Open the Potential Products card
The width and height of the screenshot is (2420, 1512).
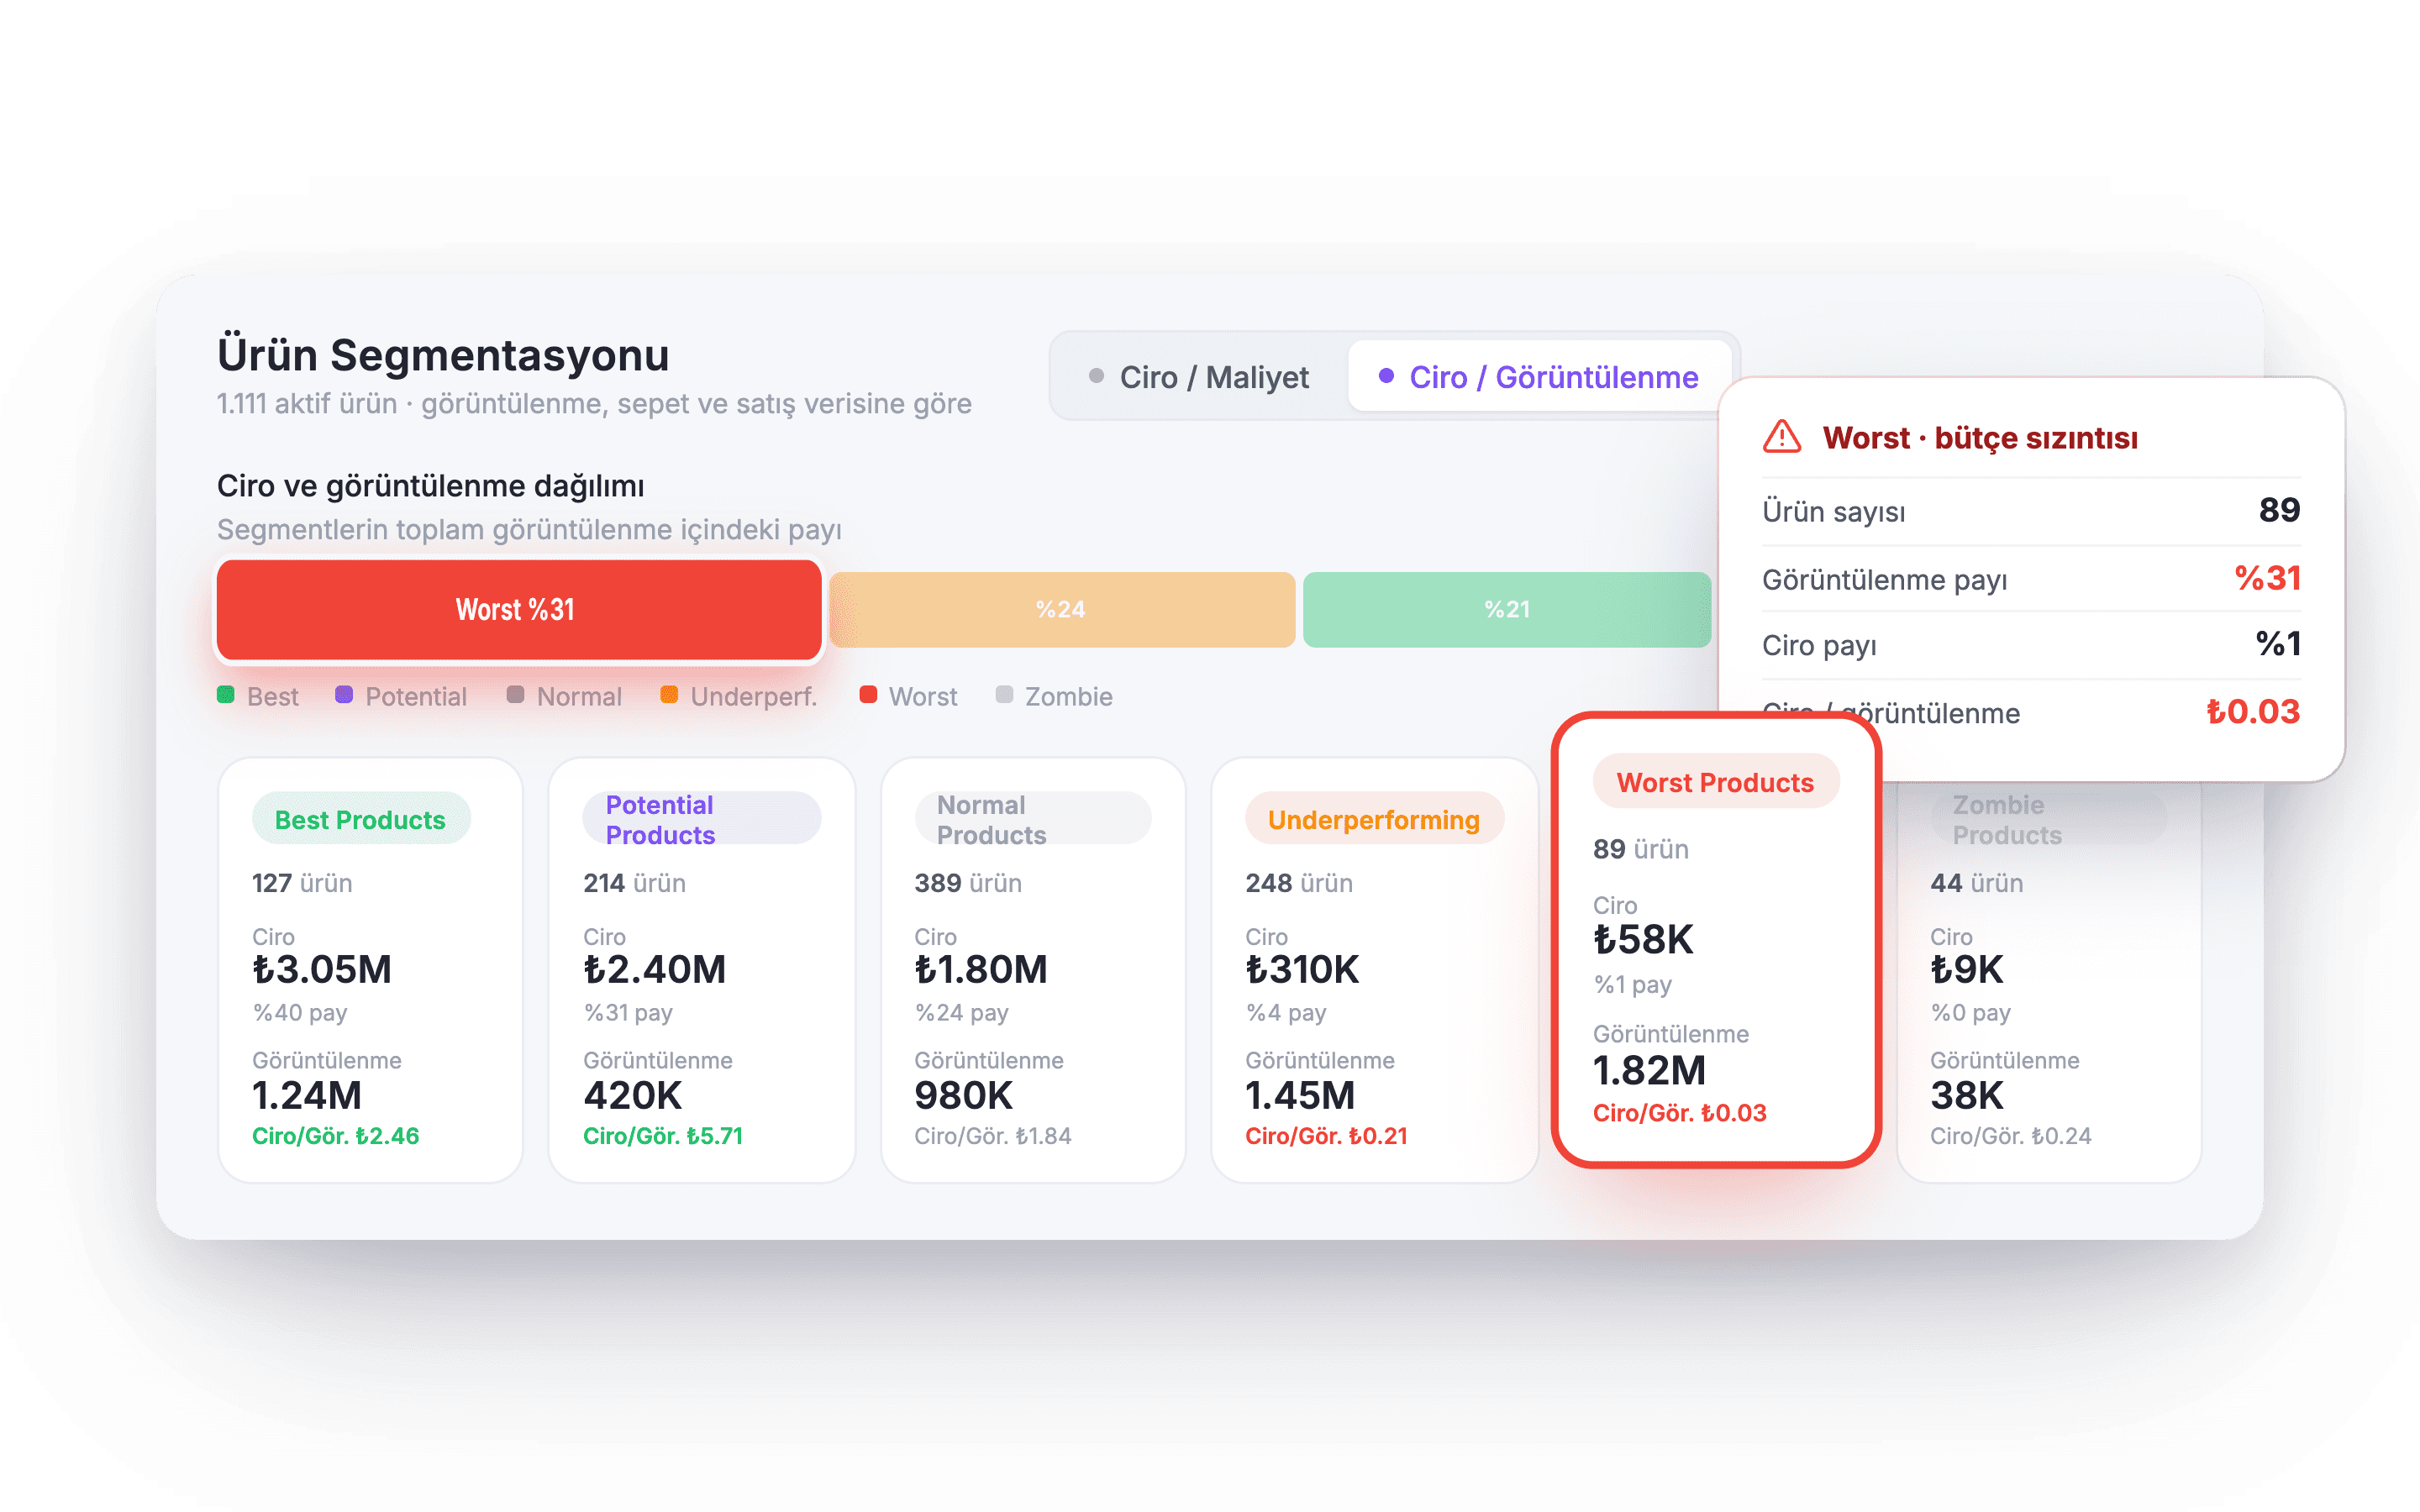point(702,970)
